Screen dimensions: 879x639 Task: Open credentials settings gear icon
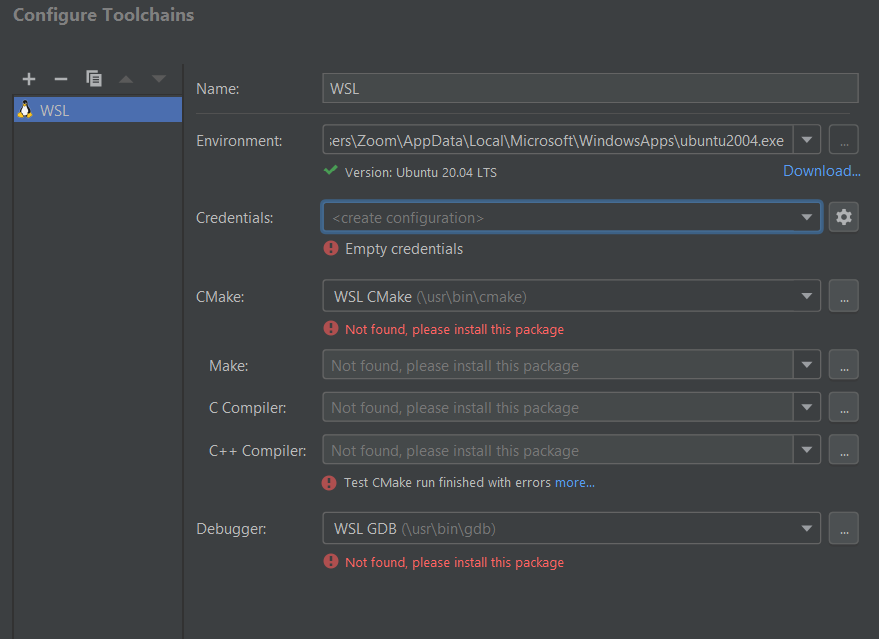pos(844,217)
